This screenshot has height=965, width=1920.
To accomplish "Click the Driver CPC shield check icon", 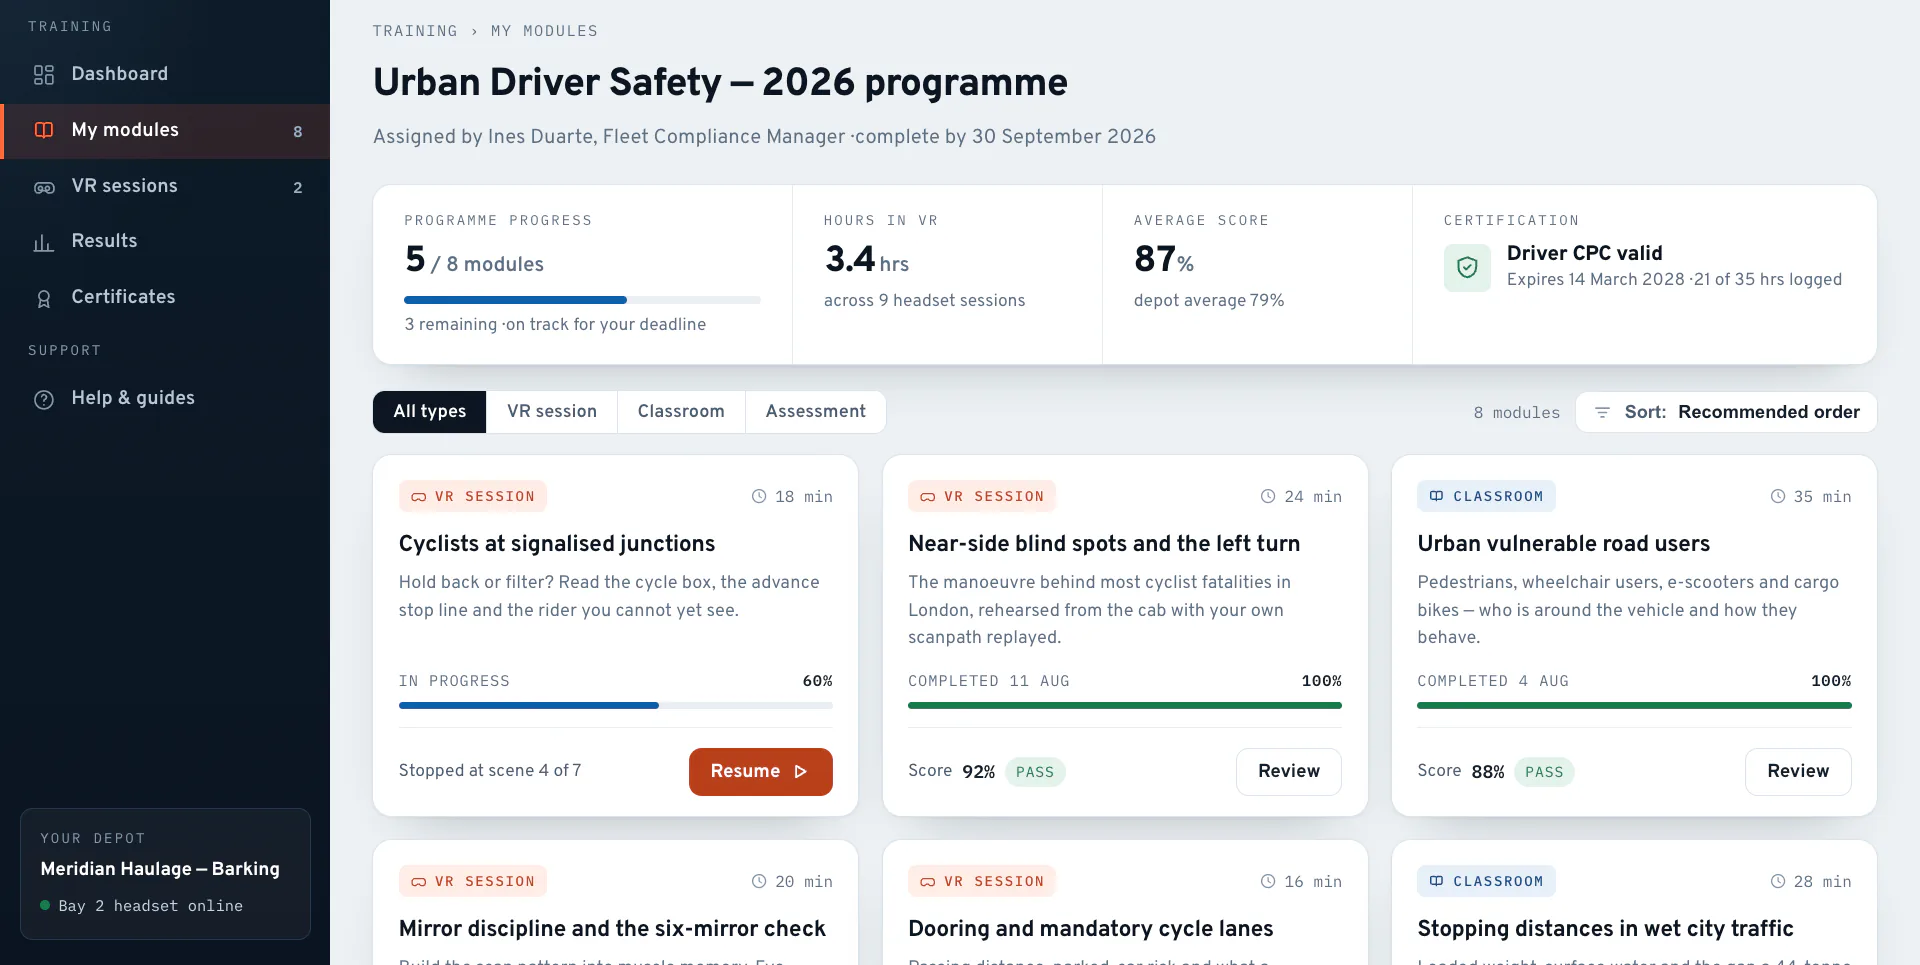I will coord(1467,268).
